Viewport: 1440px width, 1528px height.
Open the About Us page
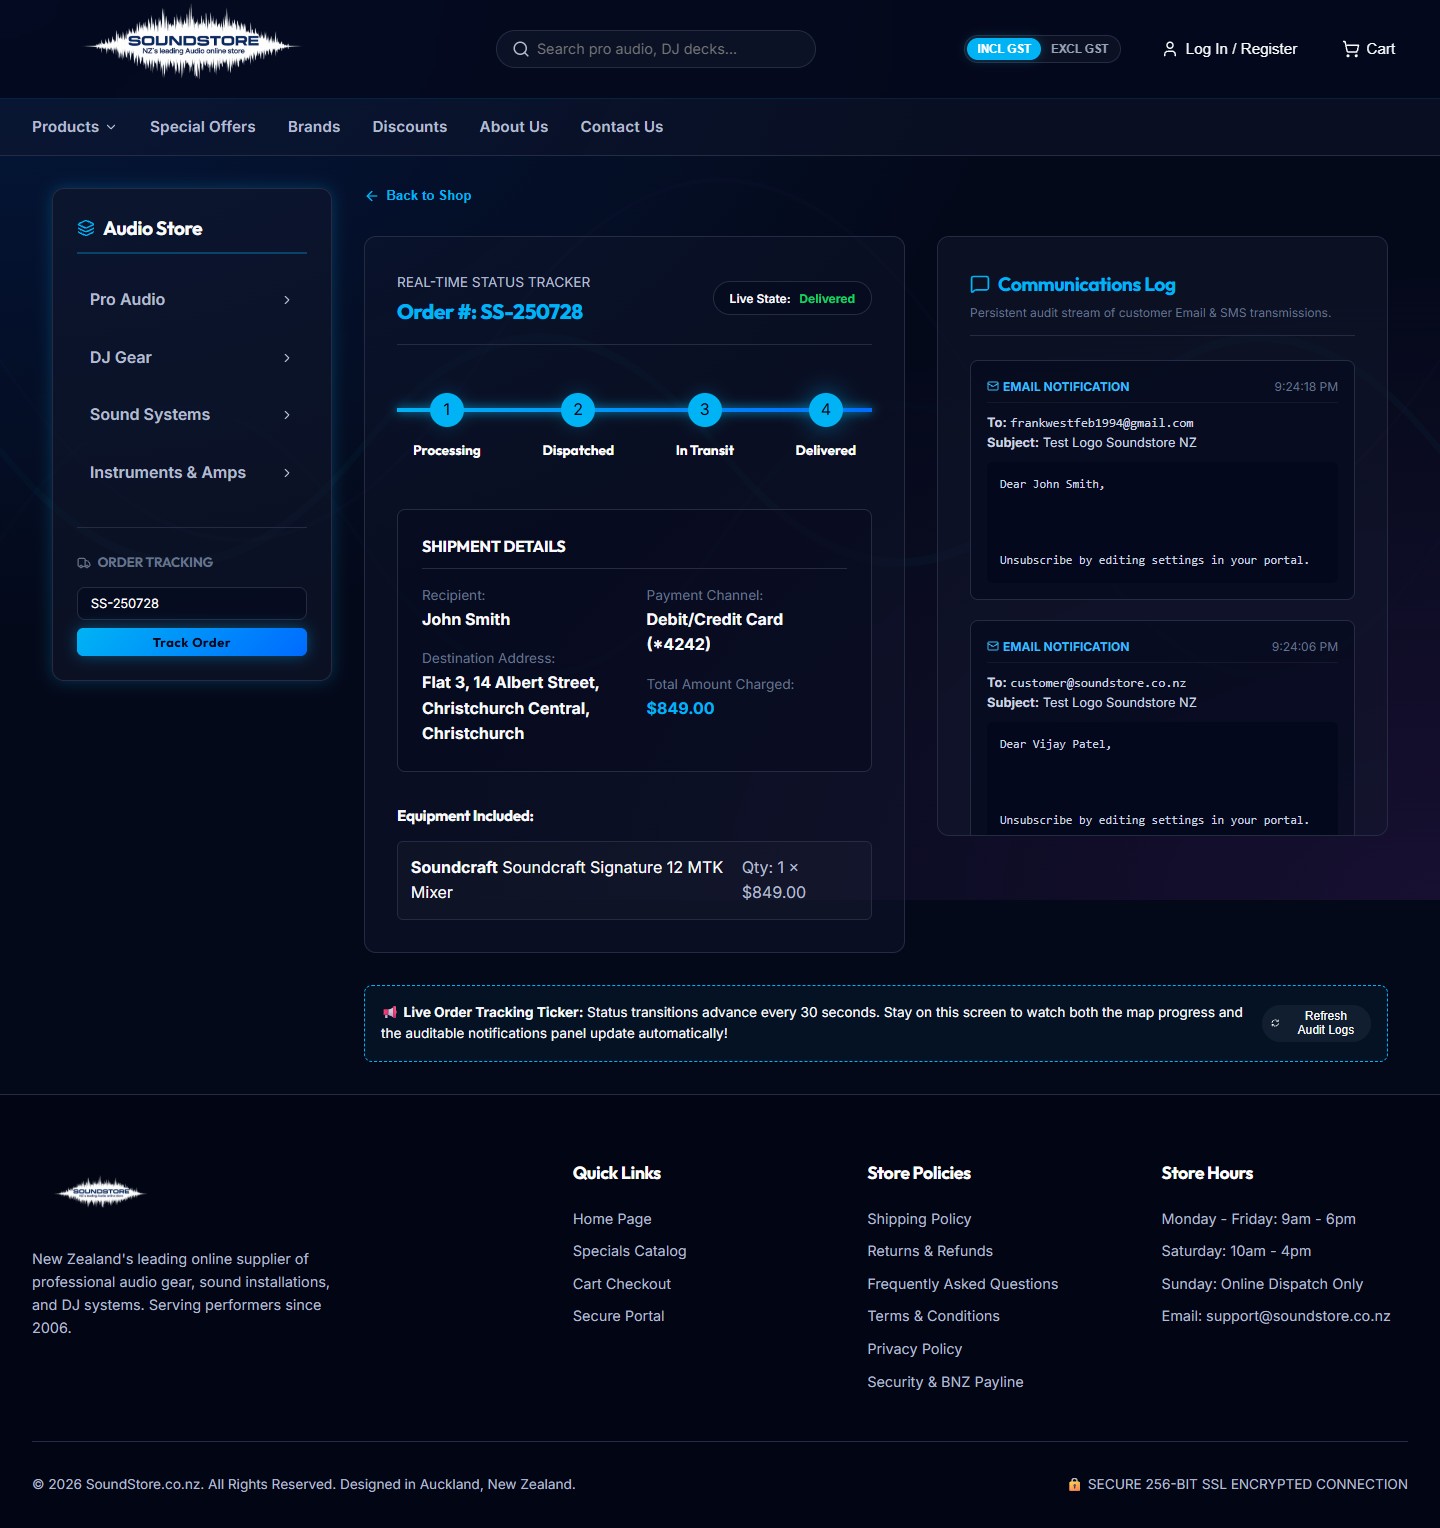coord(514,127)
